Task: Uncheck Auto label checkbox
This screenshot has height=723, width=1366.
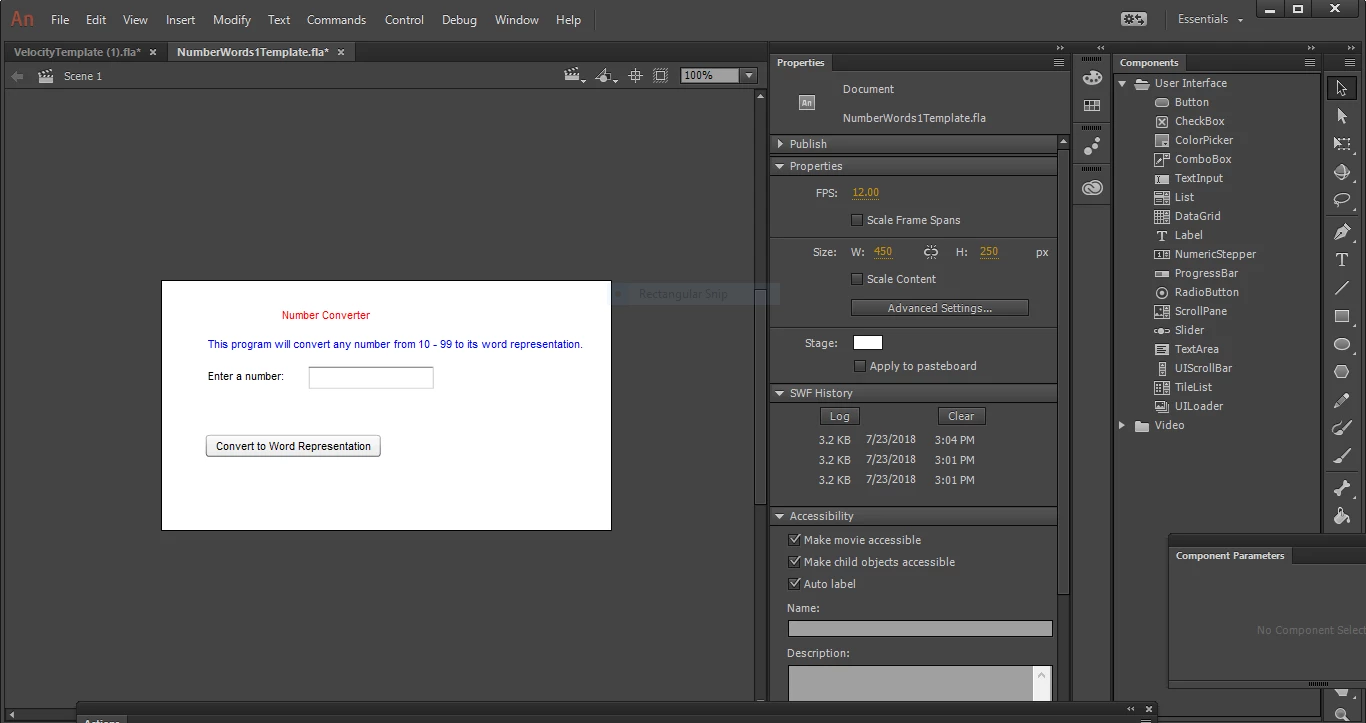Action: pos(795,583)
